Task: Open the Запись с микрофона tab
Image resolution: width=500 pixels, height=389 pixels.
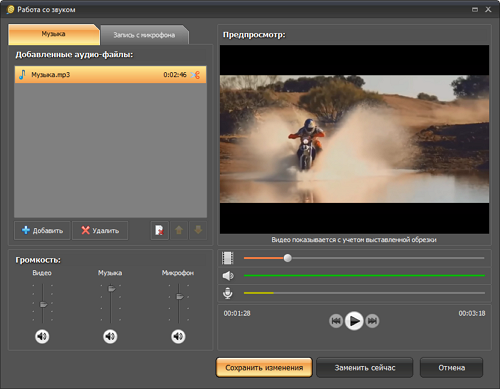Action: point(144,35)
